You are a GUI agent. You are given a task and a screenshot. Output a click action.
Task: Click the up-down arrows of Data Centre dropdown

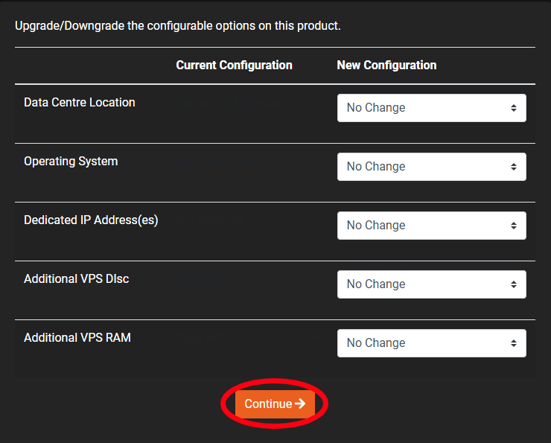[x=513, y=108]
